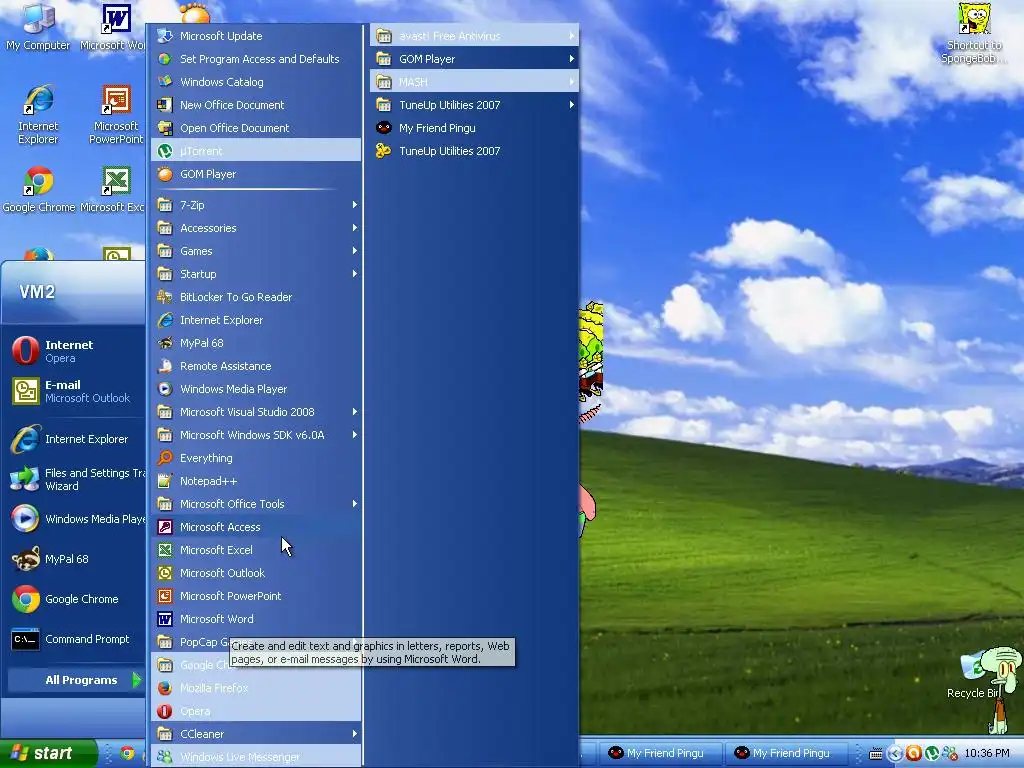Open GOM Player shortcut in programs list

coord(255,174)
